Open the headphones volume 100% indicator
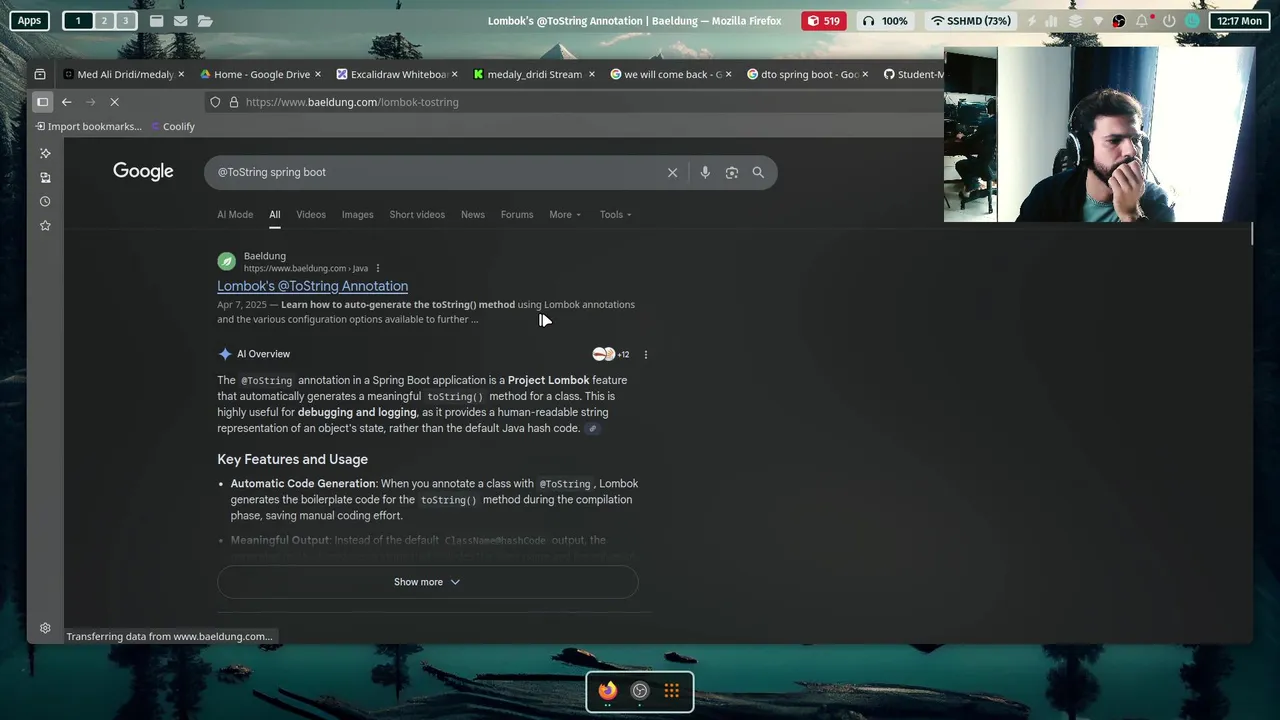The height and width of the screenshot is (720, 1280). pyautogui.click(x=885, y=20)
